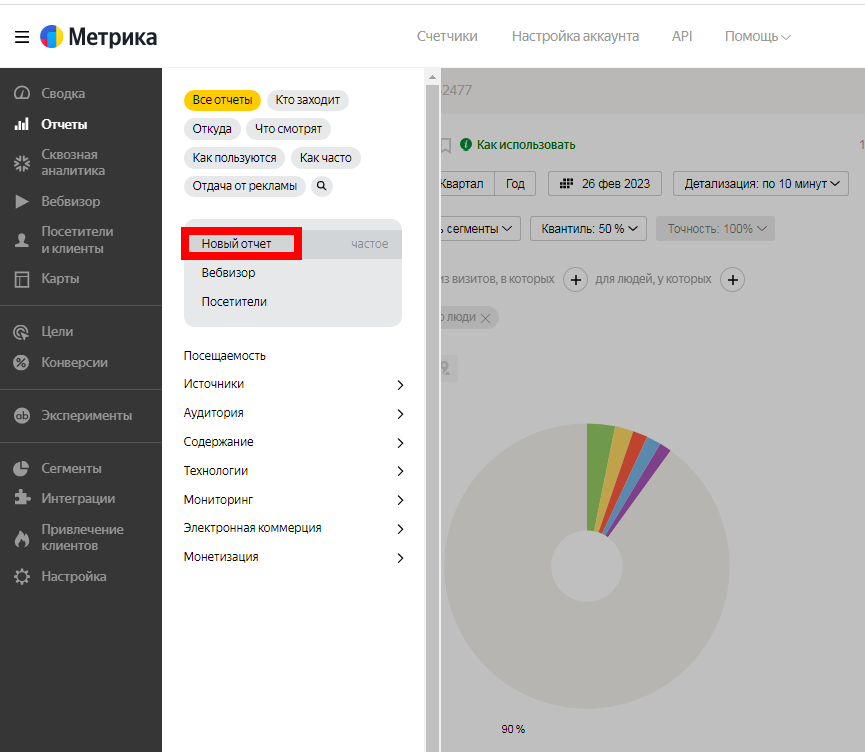Viewport: 865px width, 752px height.
Task: Select the Квартал period button
Action: coord(467,184)
